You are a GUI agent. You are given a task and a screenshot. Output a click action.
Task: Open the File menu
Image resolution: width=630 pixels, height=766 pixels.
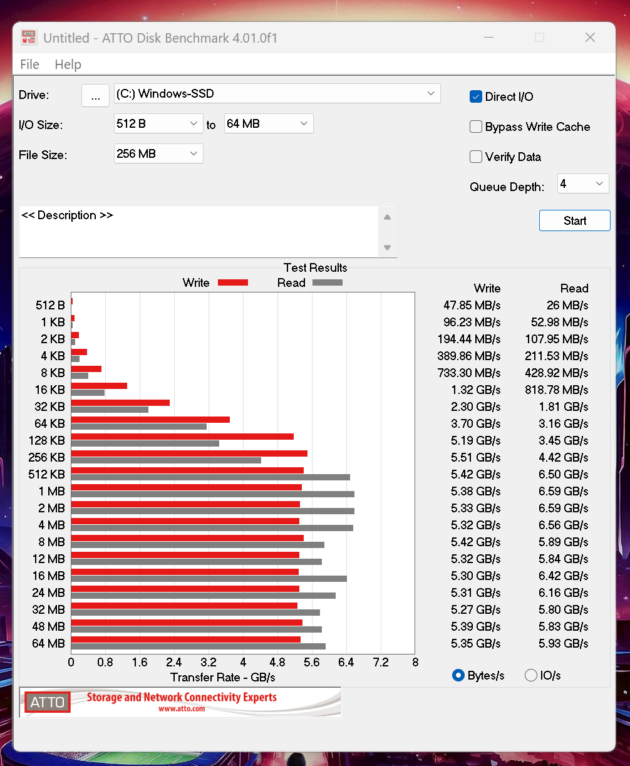[30, 64]
